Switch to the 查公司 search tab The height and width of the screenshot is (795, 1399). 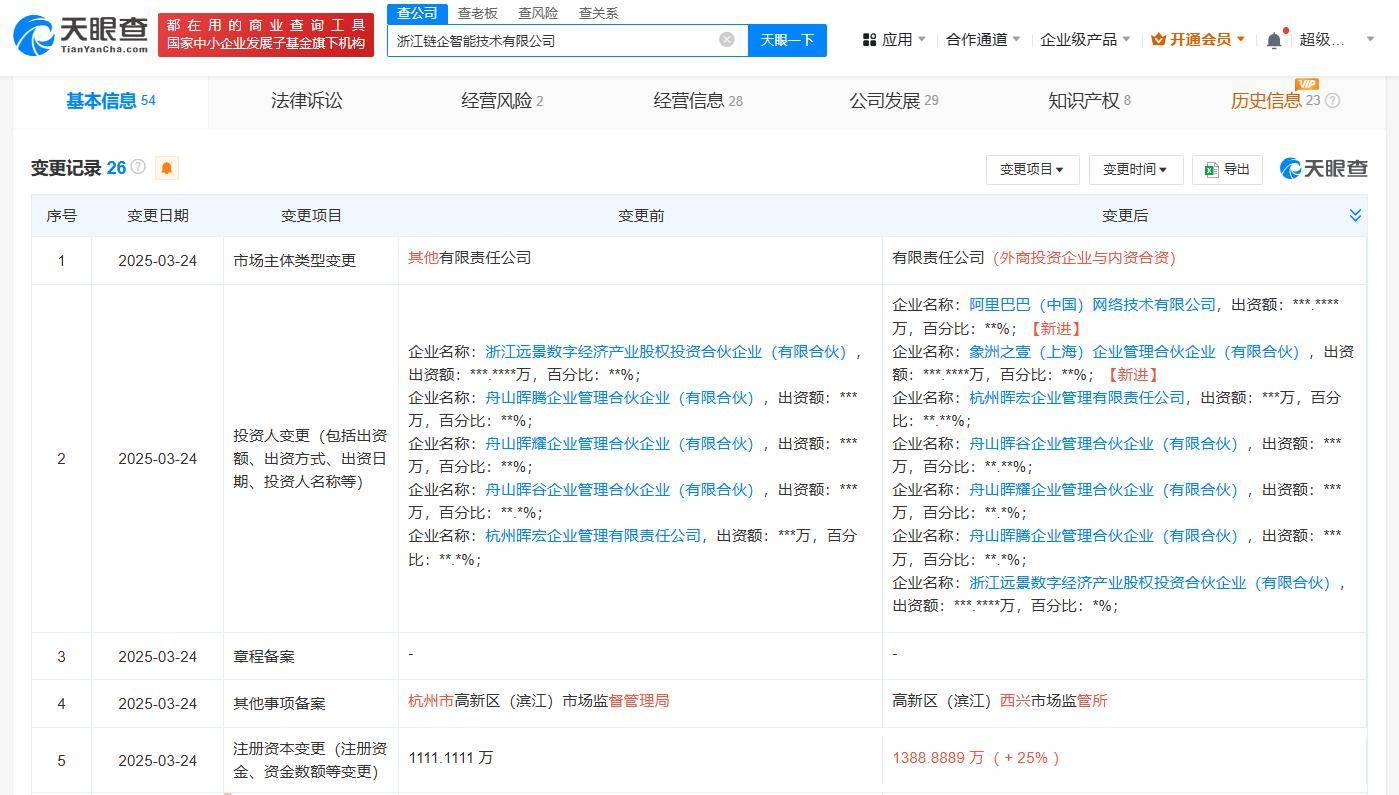click(x=417, y=13)
